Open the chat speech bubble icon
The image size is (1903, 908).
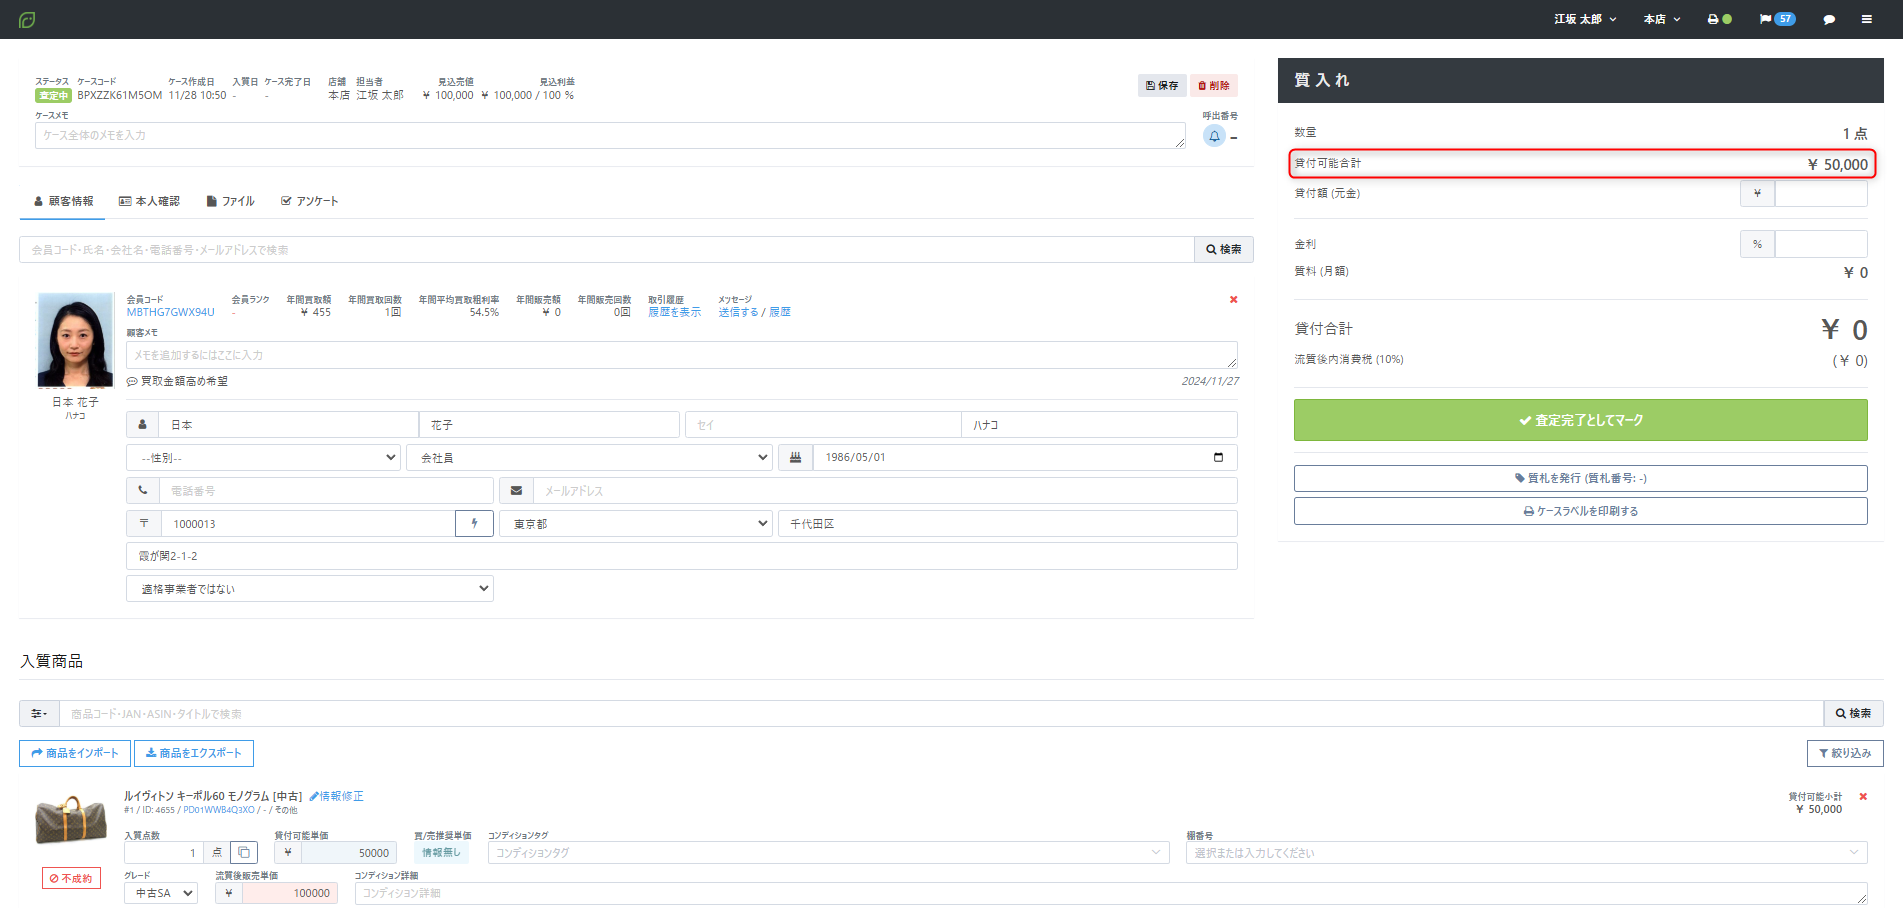point(1829,19)
